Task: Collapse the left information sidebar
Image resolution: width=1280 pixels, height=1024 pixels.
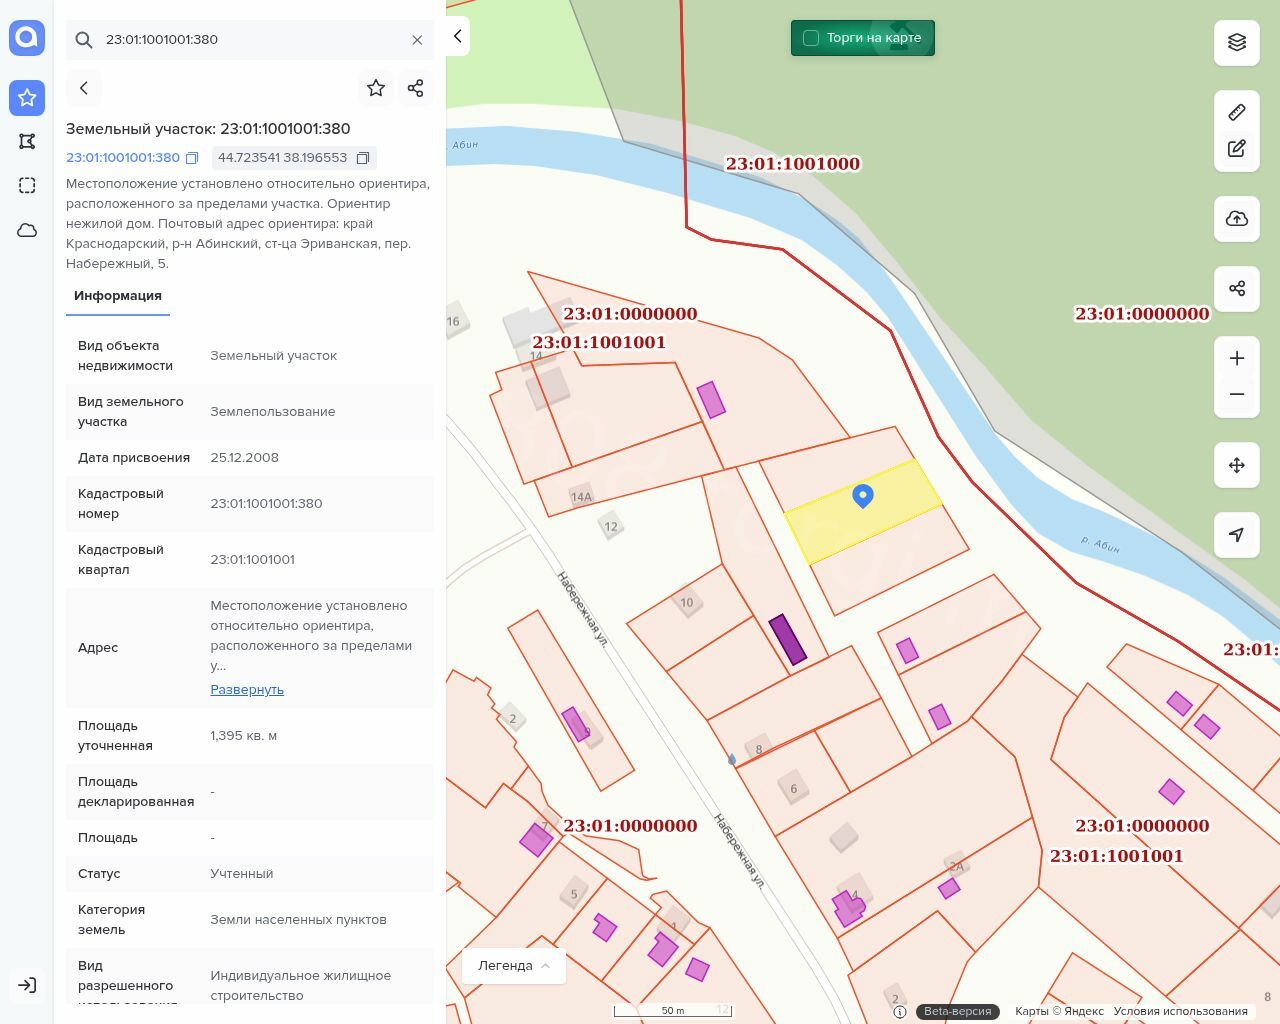Action: [x=458, y=37]
